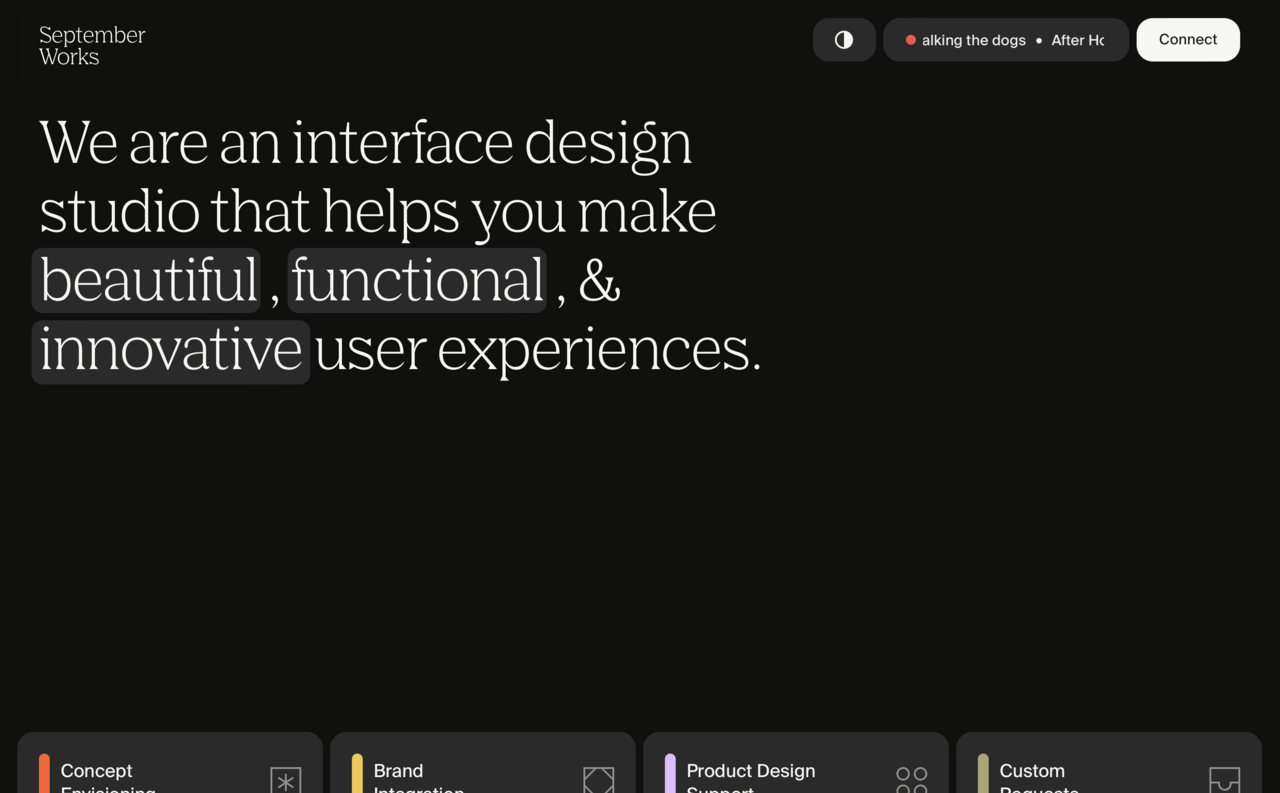The height and width of the screenshot is (793, 1280).
Task: Open the Concept Envisioning card title
Action: pos(97,771)
